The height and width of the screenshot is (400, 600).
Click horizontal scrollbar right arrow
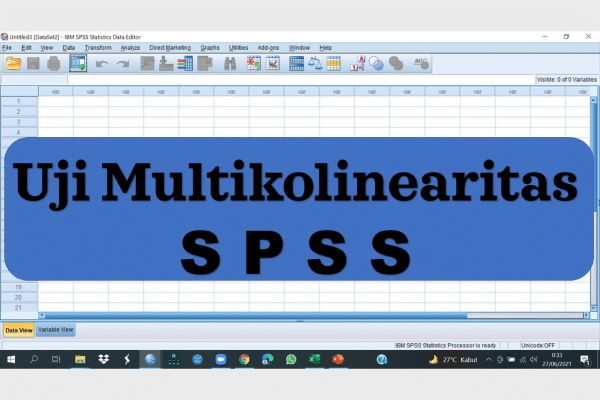point(586,315)
